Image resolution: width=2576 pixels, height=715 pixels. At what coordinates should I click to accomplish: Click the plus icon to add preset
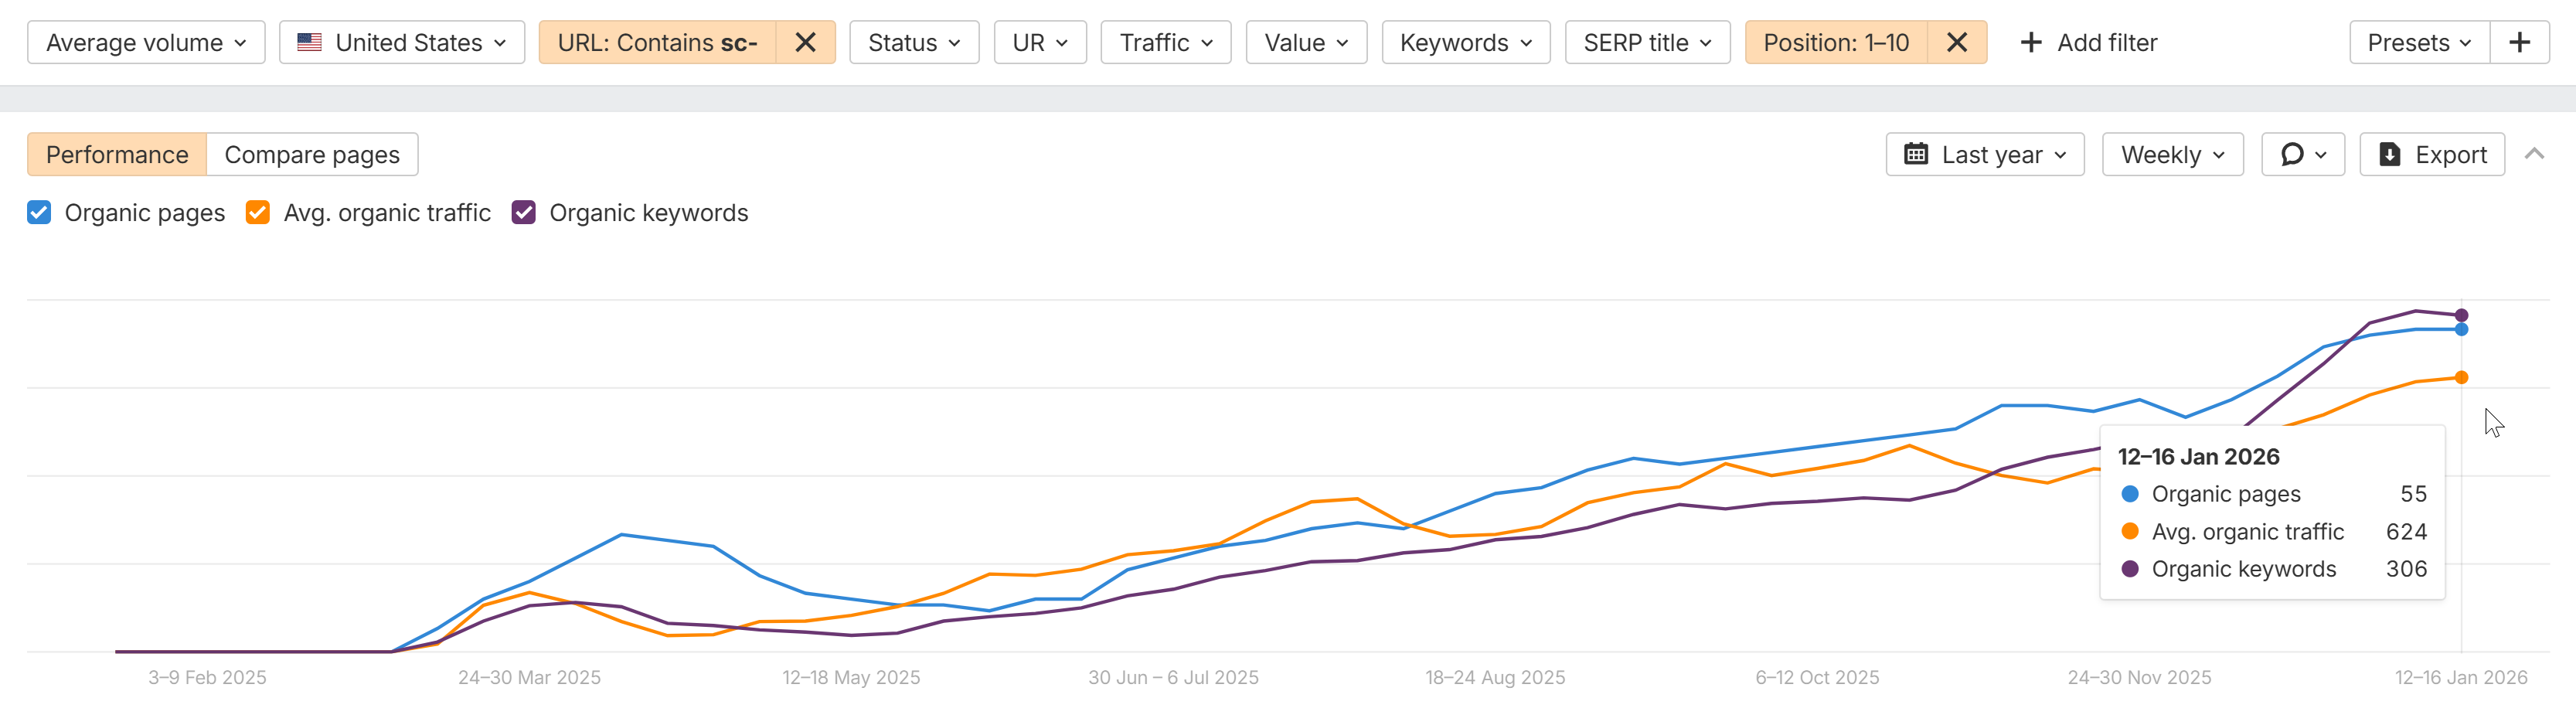tap(2519, 43)
